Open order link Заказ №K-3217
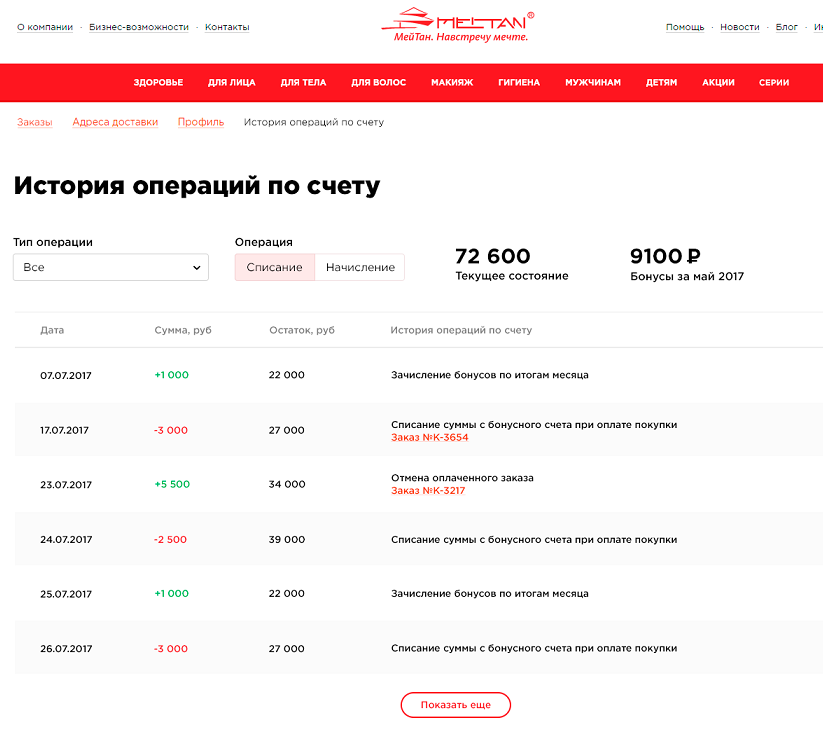824x735 pixels. tap(428, 491)
